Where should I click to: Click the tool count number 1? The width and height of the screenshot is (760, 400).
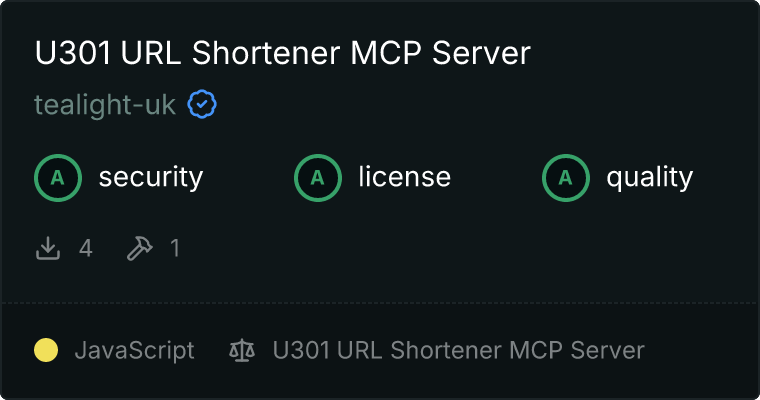point(175,248)
